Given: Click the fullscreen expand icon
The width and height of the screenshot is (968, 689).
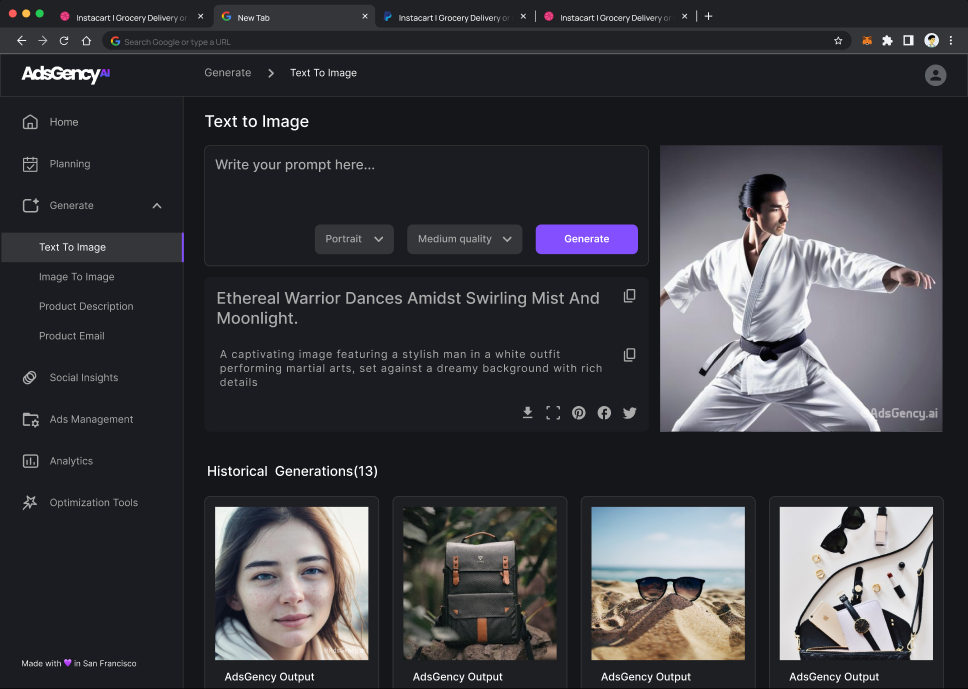Looking at the screenshot, I should 553,413.
